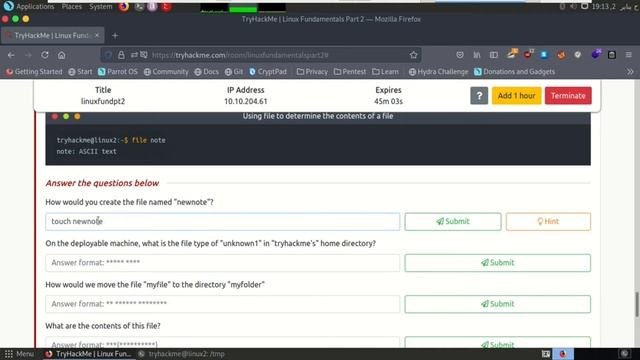Screen dimensions: 640x360
Task: Click the touch newnote answer field
Action: (222, 222)
